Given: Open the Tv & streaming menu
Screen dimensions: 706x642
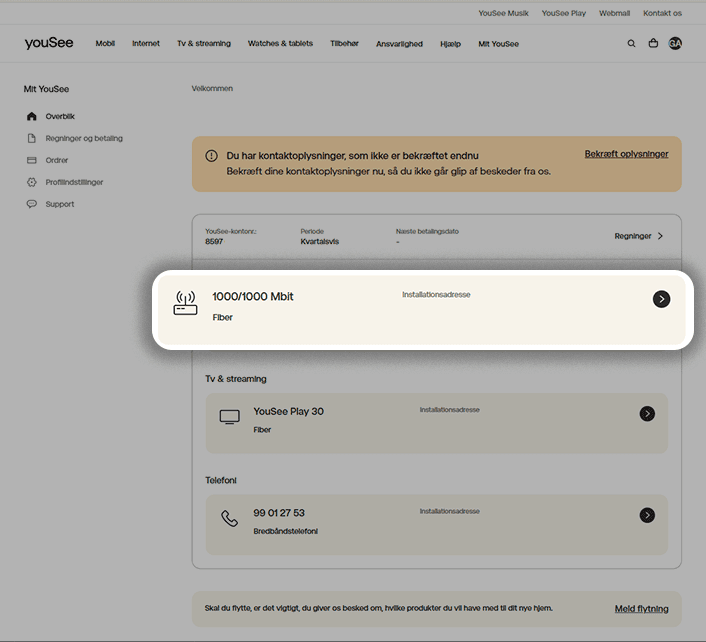Looking at the screenshot, I should [204, 44].
